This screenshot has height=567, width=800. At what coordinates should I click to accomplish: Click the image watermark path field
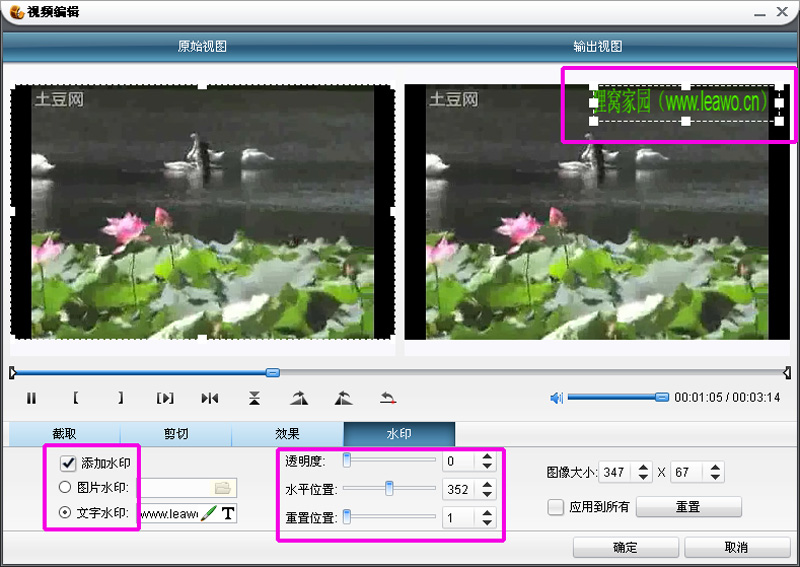[x=175, y=488]
